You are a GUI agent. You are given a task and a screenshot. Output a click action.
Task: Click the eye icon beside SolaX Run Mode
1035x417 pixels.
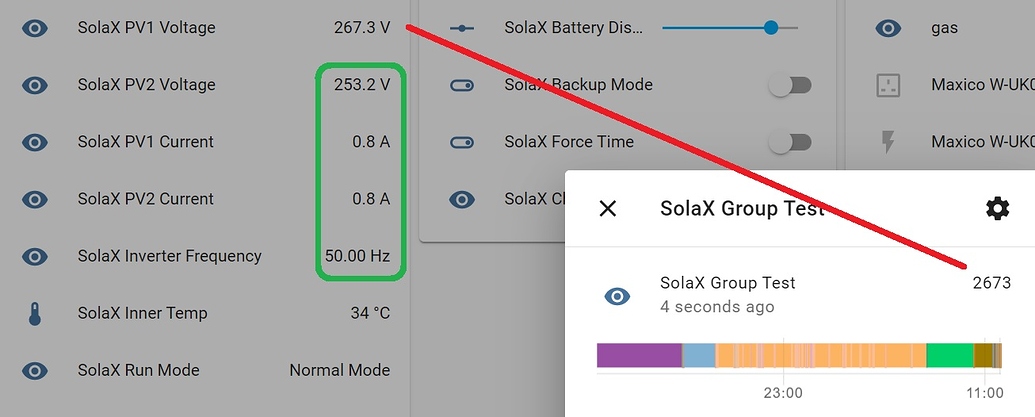pyautogui.click(x=35, y=371)
